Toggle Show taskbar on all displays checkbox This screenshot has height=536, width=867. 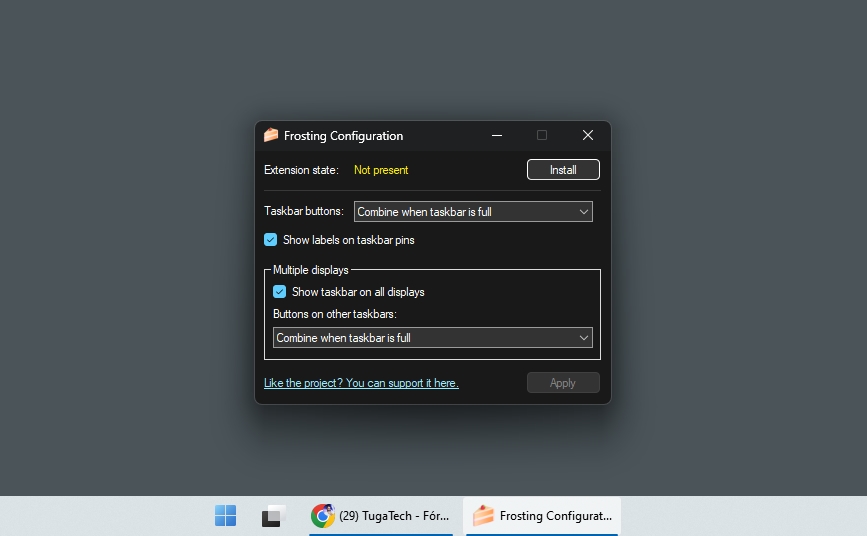(x=279, y=292)
